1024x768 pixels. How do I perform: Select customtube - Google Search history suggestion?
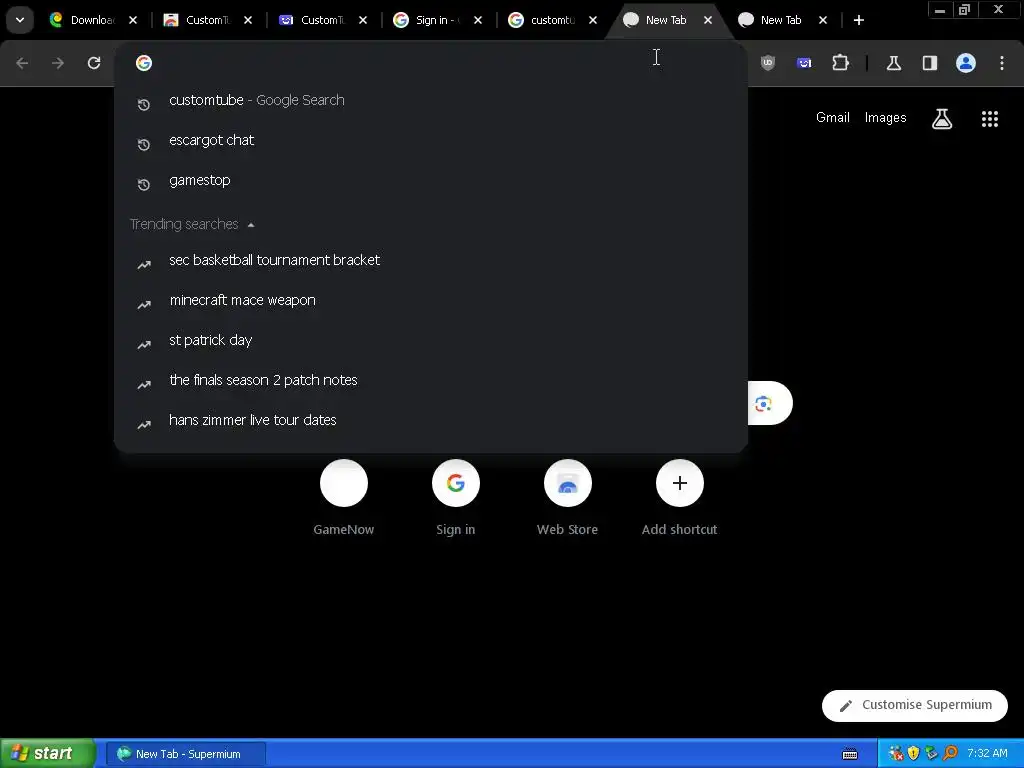point(431,101)
